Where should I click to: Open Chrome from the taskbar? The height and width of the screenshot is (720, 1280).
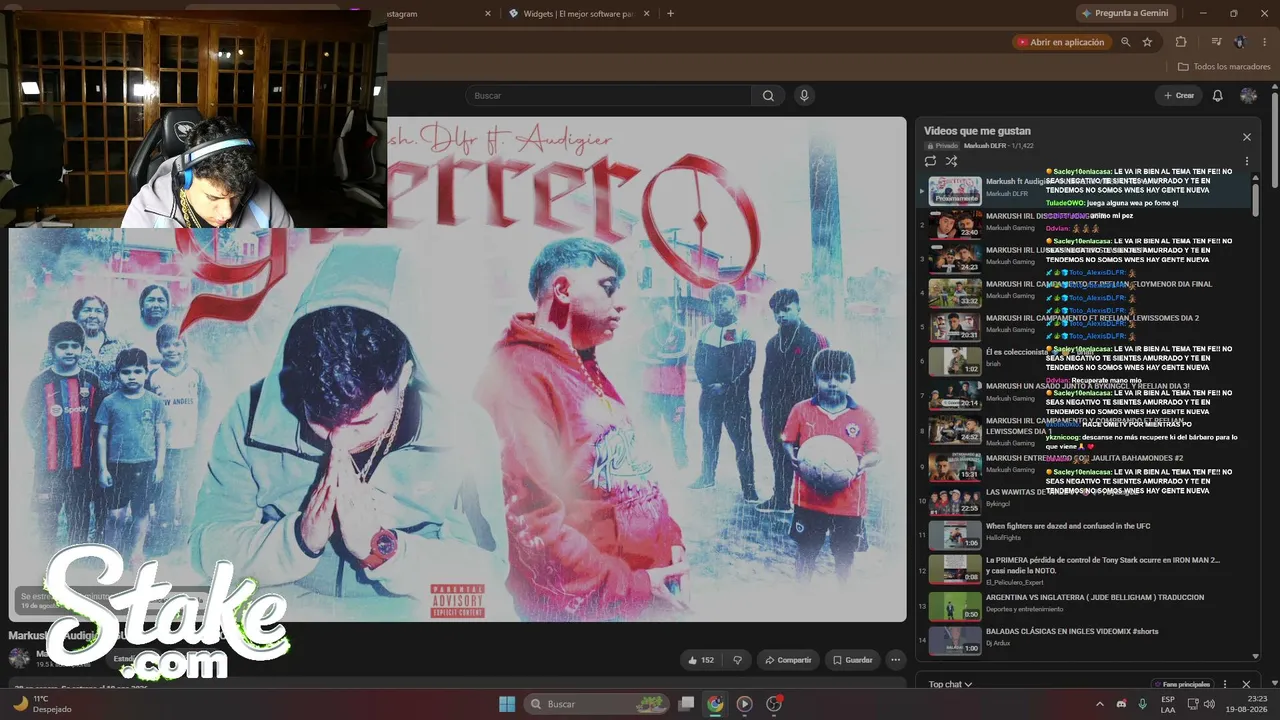click(x=715, y=704)
